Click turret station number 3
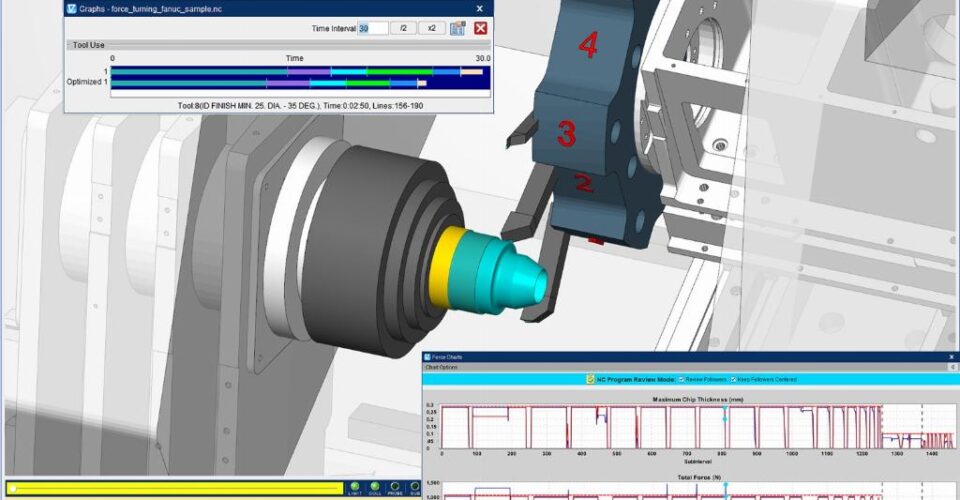This screenshot has width=960, height=500. 566,133
